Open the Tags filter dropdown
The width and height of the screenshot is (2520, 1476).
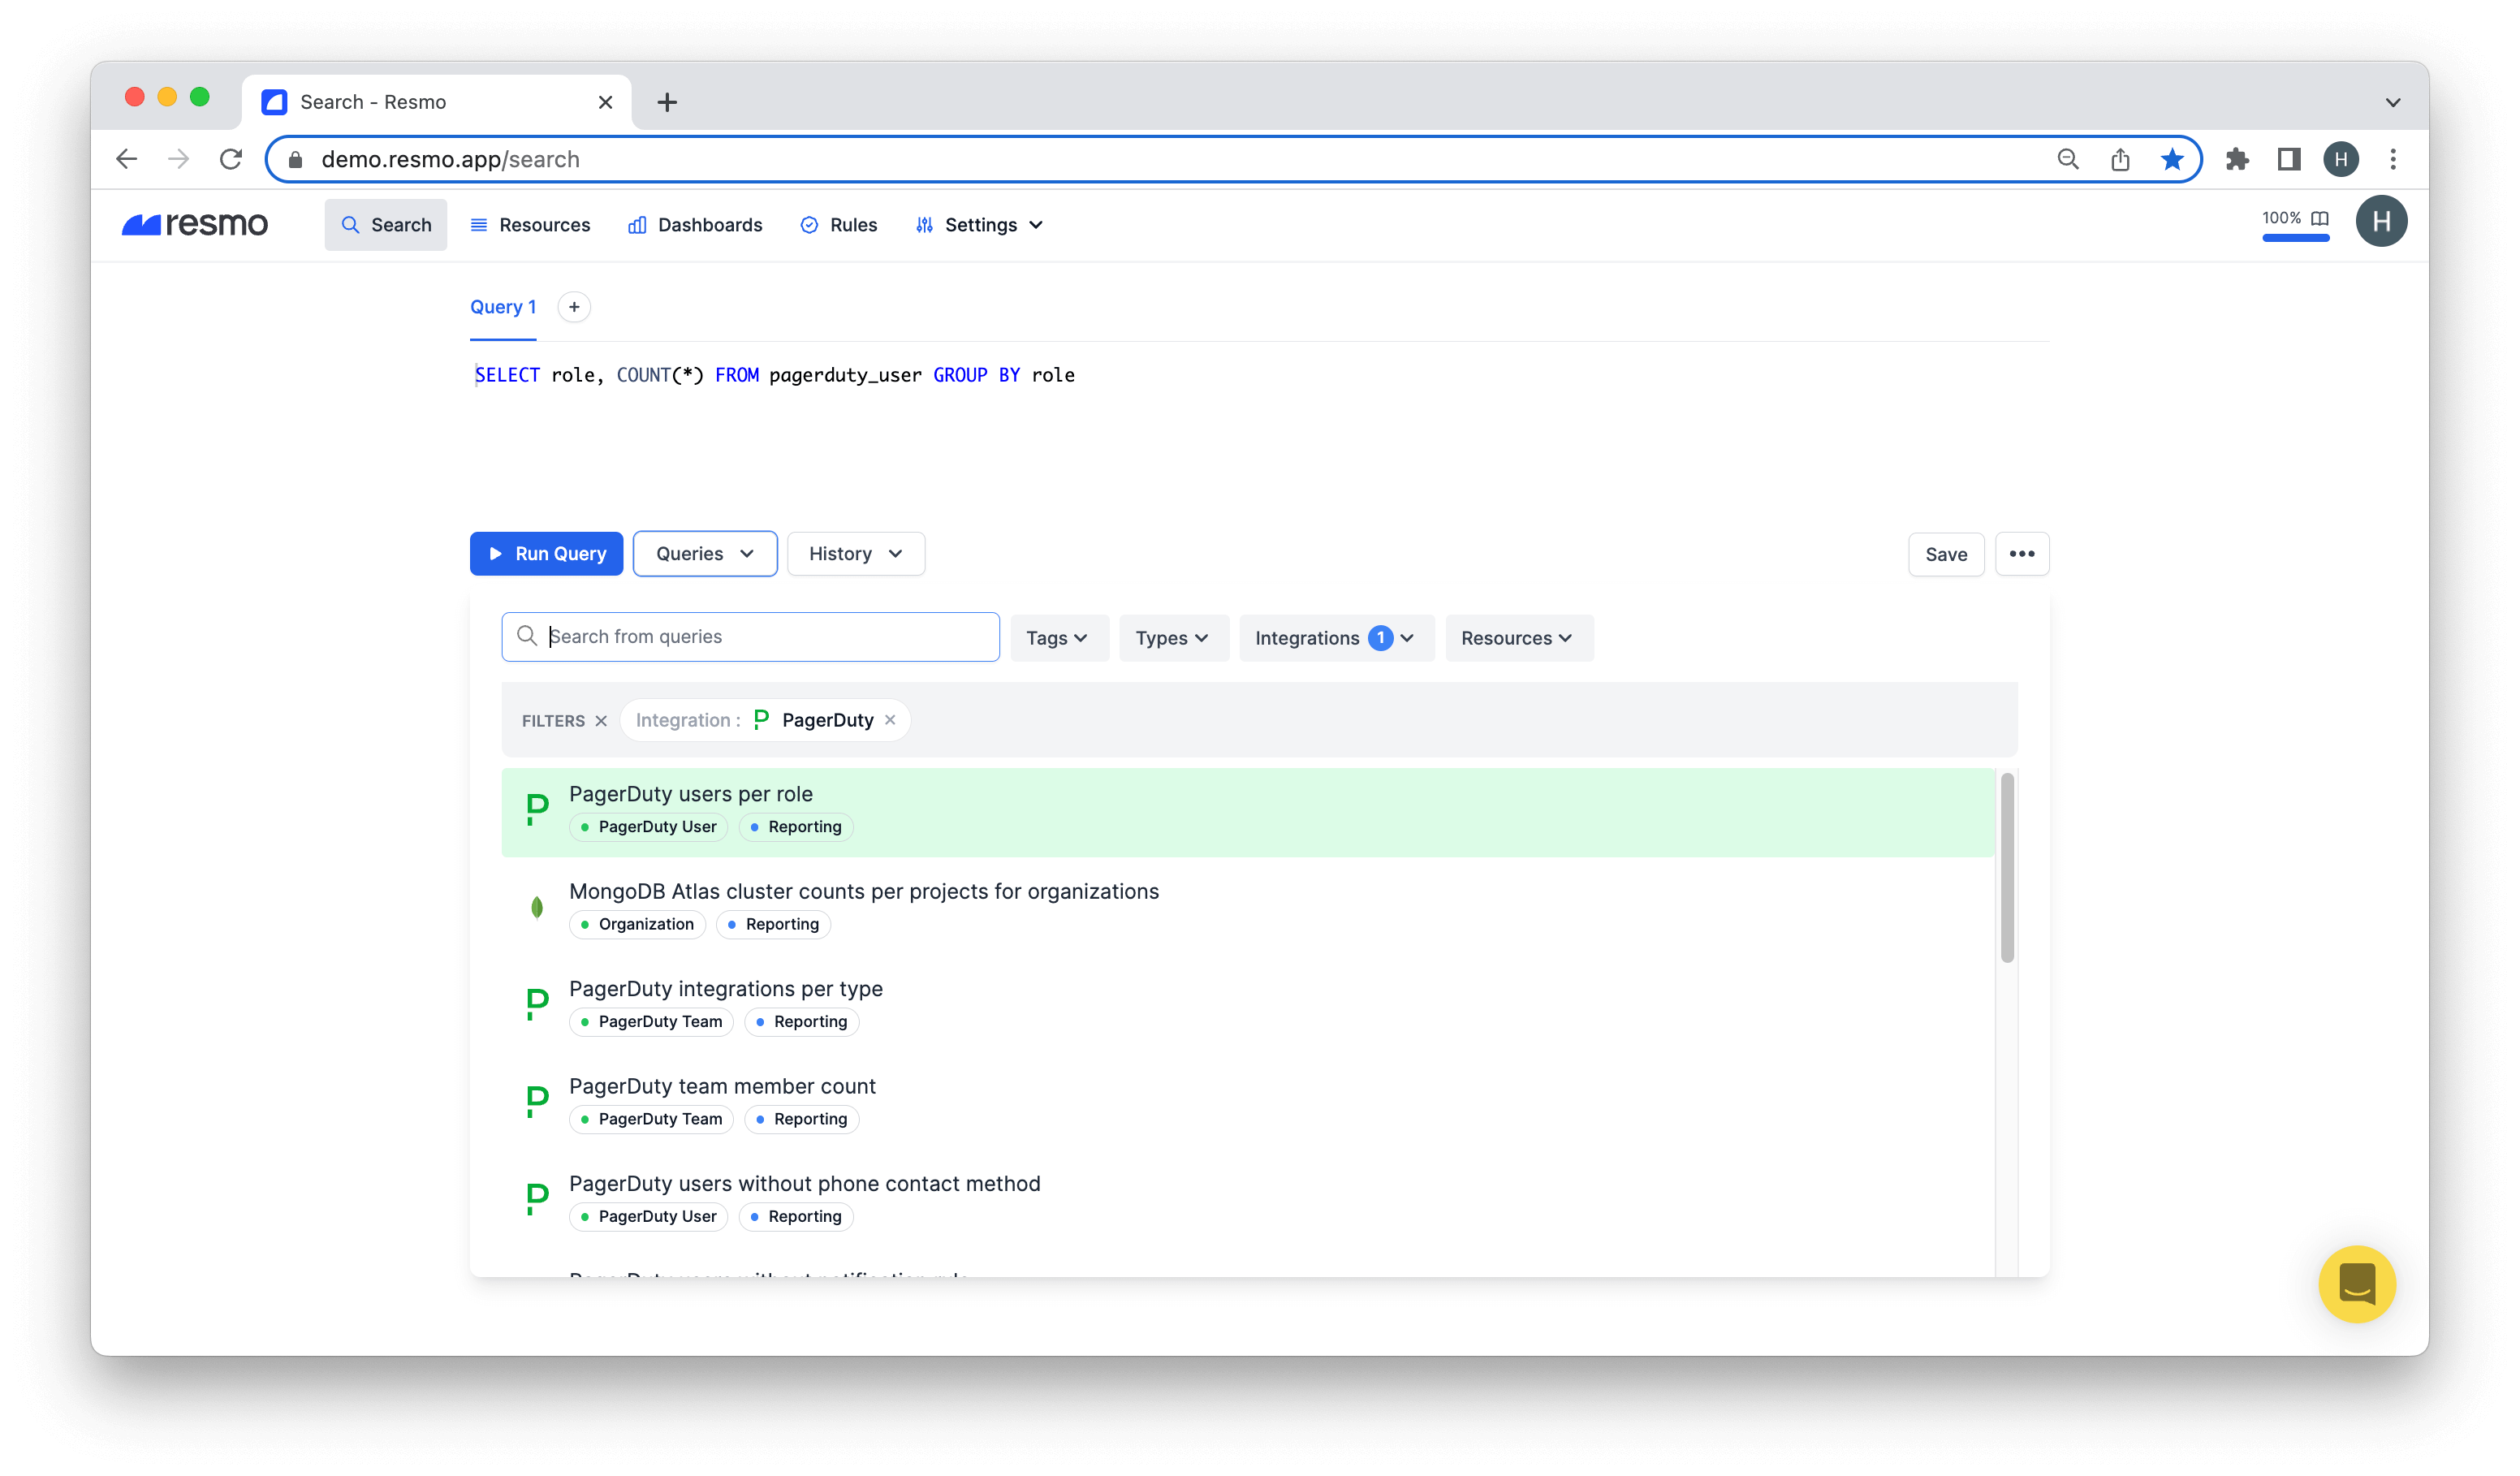coord(1059,638)
